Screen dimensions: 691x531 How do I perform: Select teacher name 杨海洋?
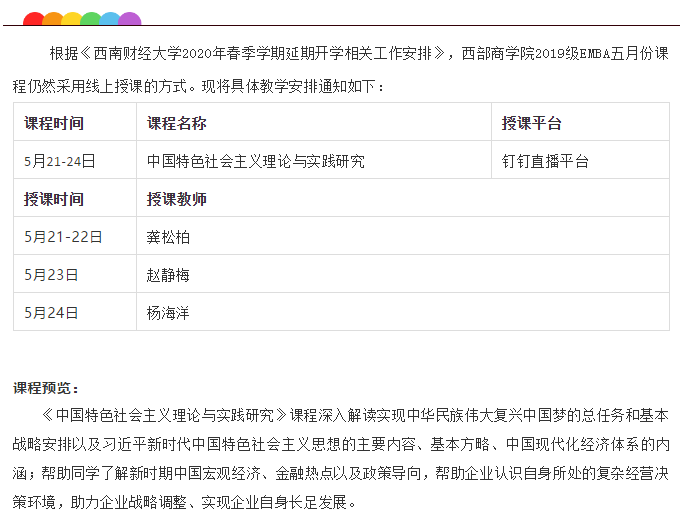[168, 313]
